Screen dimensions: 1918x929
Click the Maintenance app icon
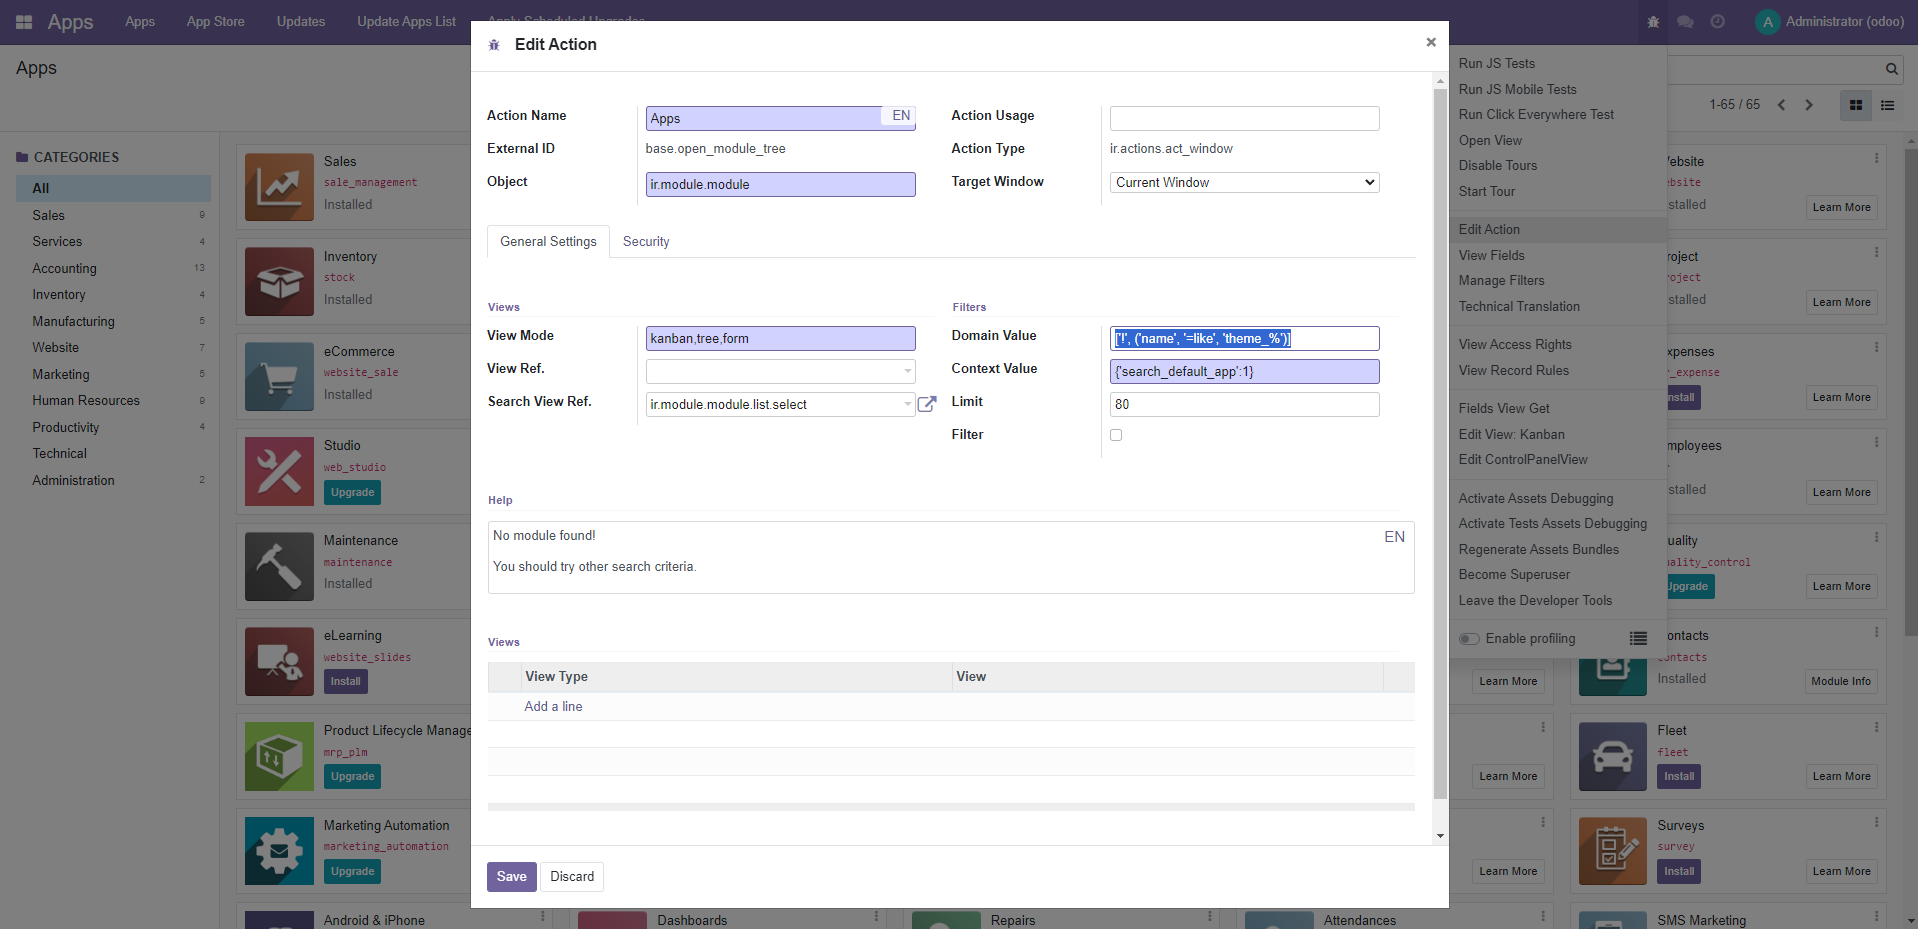tap(279, 566)
